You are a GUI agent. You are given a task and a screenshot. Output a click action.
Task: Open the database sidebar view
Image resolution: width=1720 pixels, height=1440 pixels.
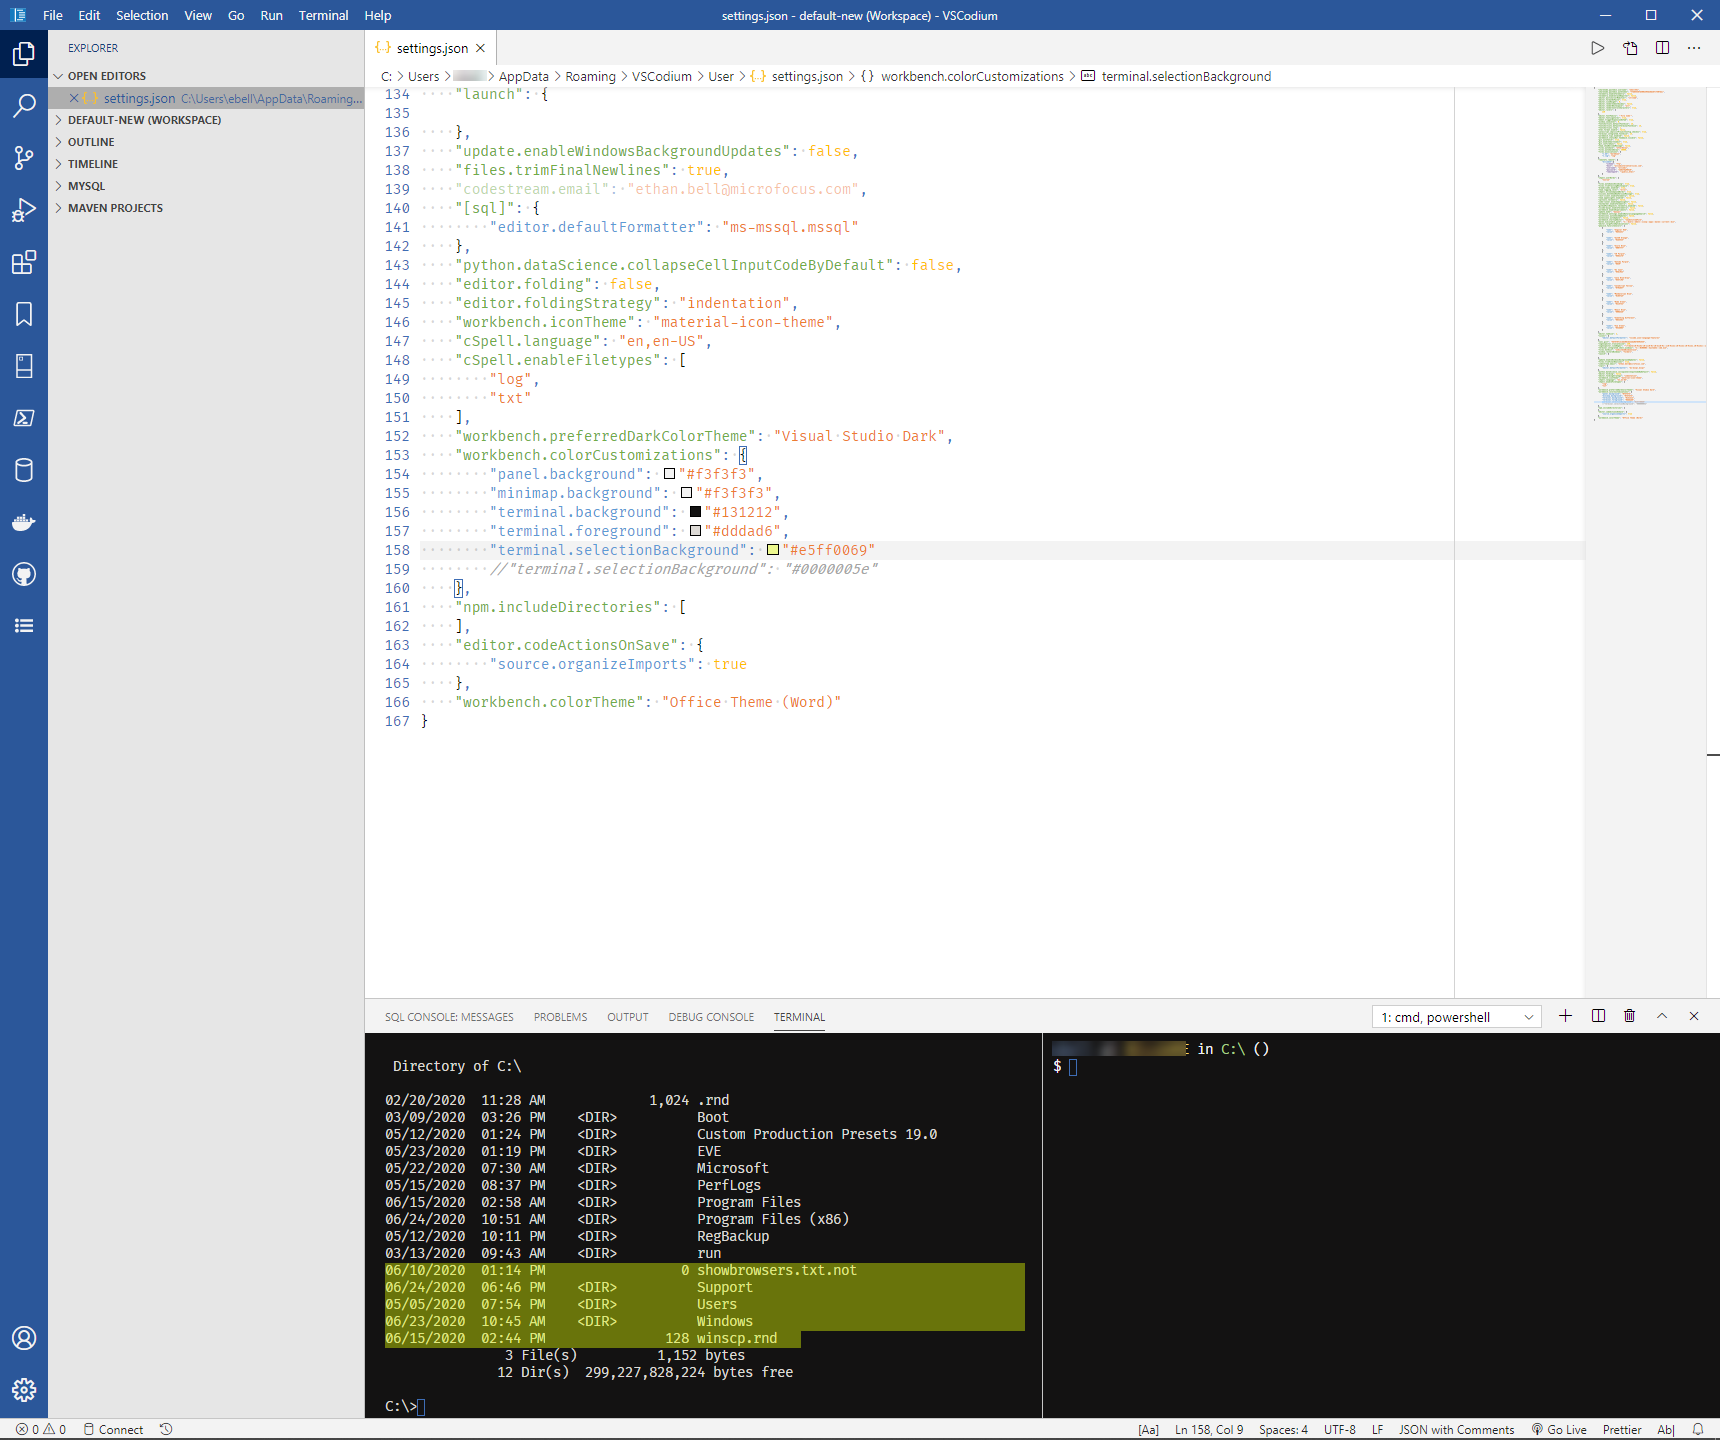[24, 470]
